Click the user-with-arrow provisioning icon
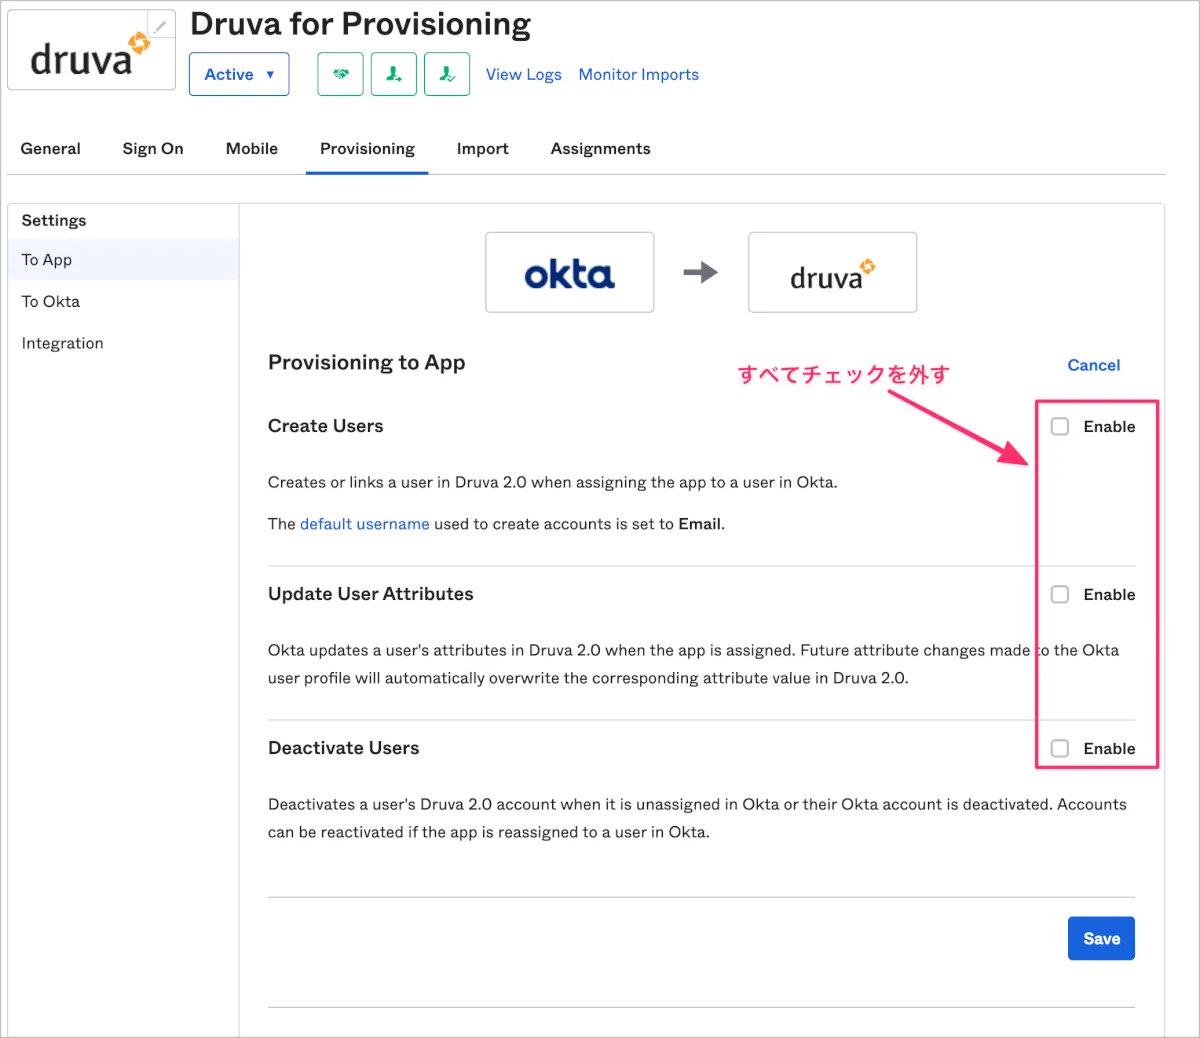Viewport: 1200px width, 1038px height. pos(394,75)
